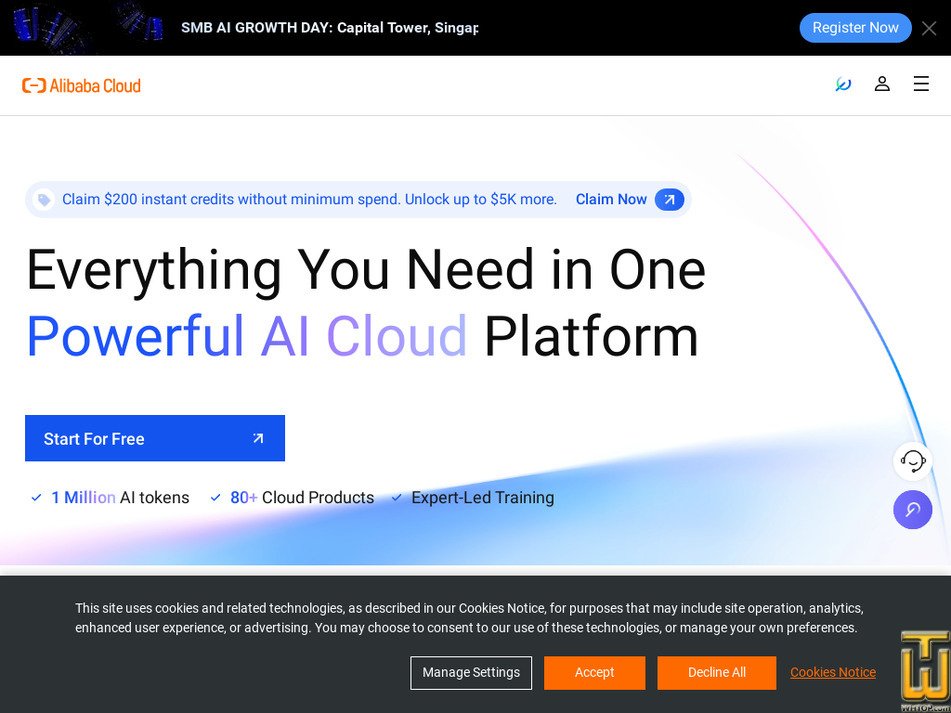The height and width of the screenshot is (713, 951).
Task: Open the purple chat assistant icon
Action: tap(912, 510)
